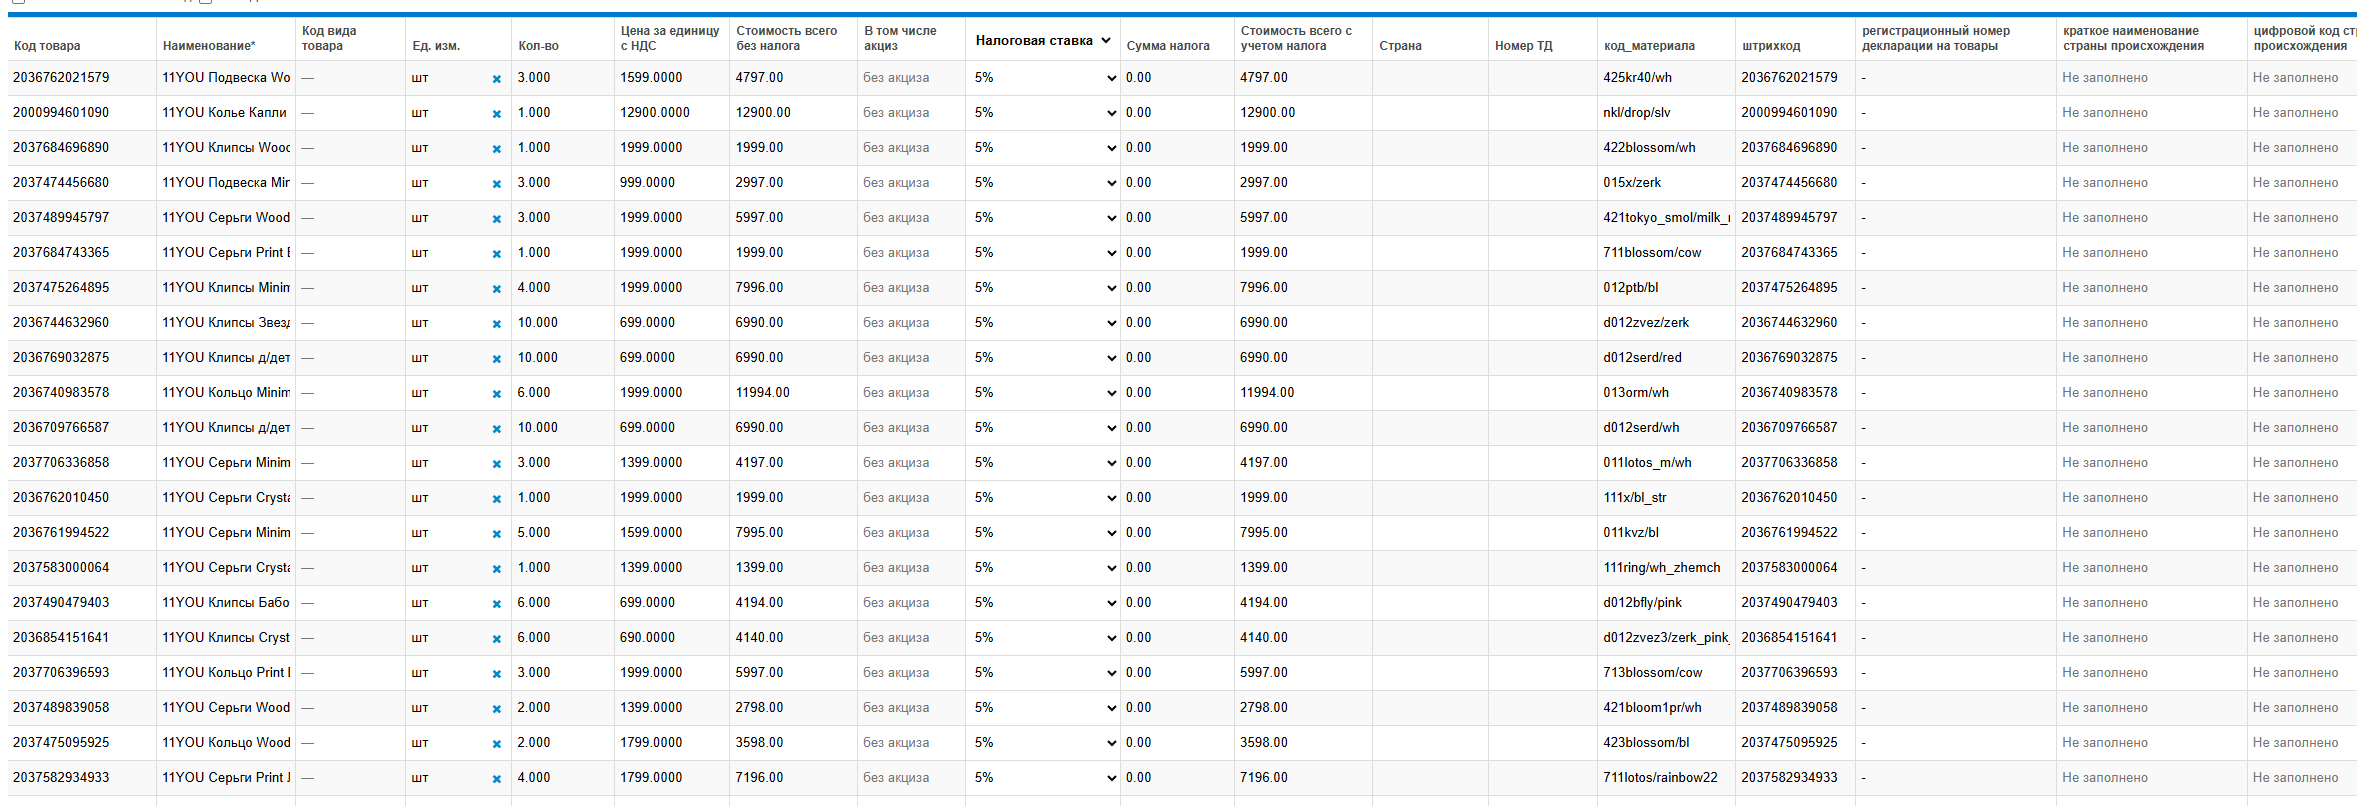Screen dimensions: 2357x806
Task: Click unit X icon for 2036744632960
Action: 496,324
